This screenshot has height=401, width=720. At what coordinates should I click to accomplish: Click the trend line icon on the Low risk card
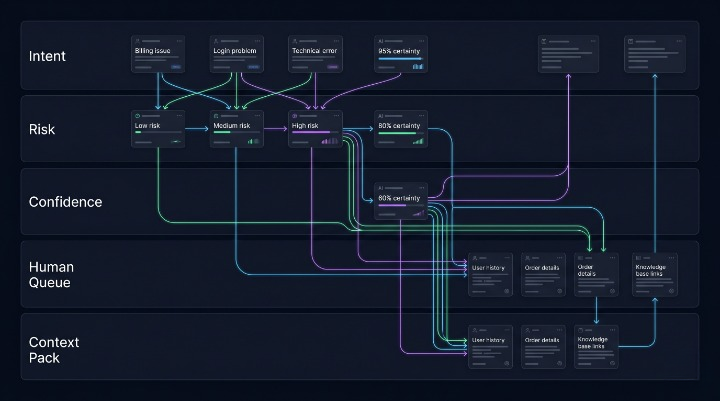pyautogui.click(x=176, y=141)
